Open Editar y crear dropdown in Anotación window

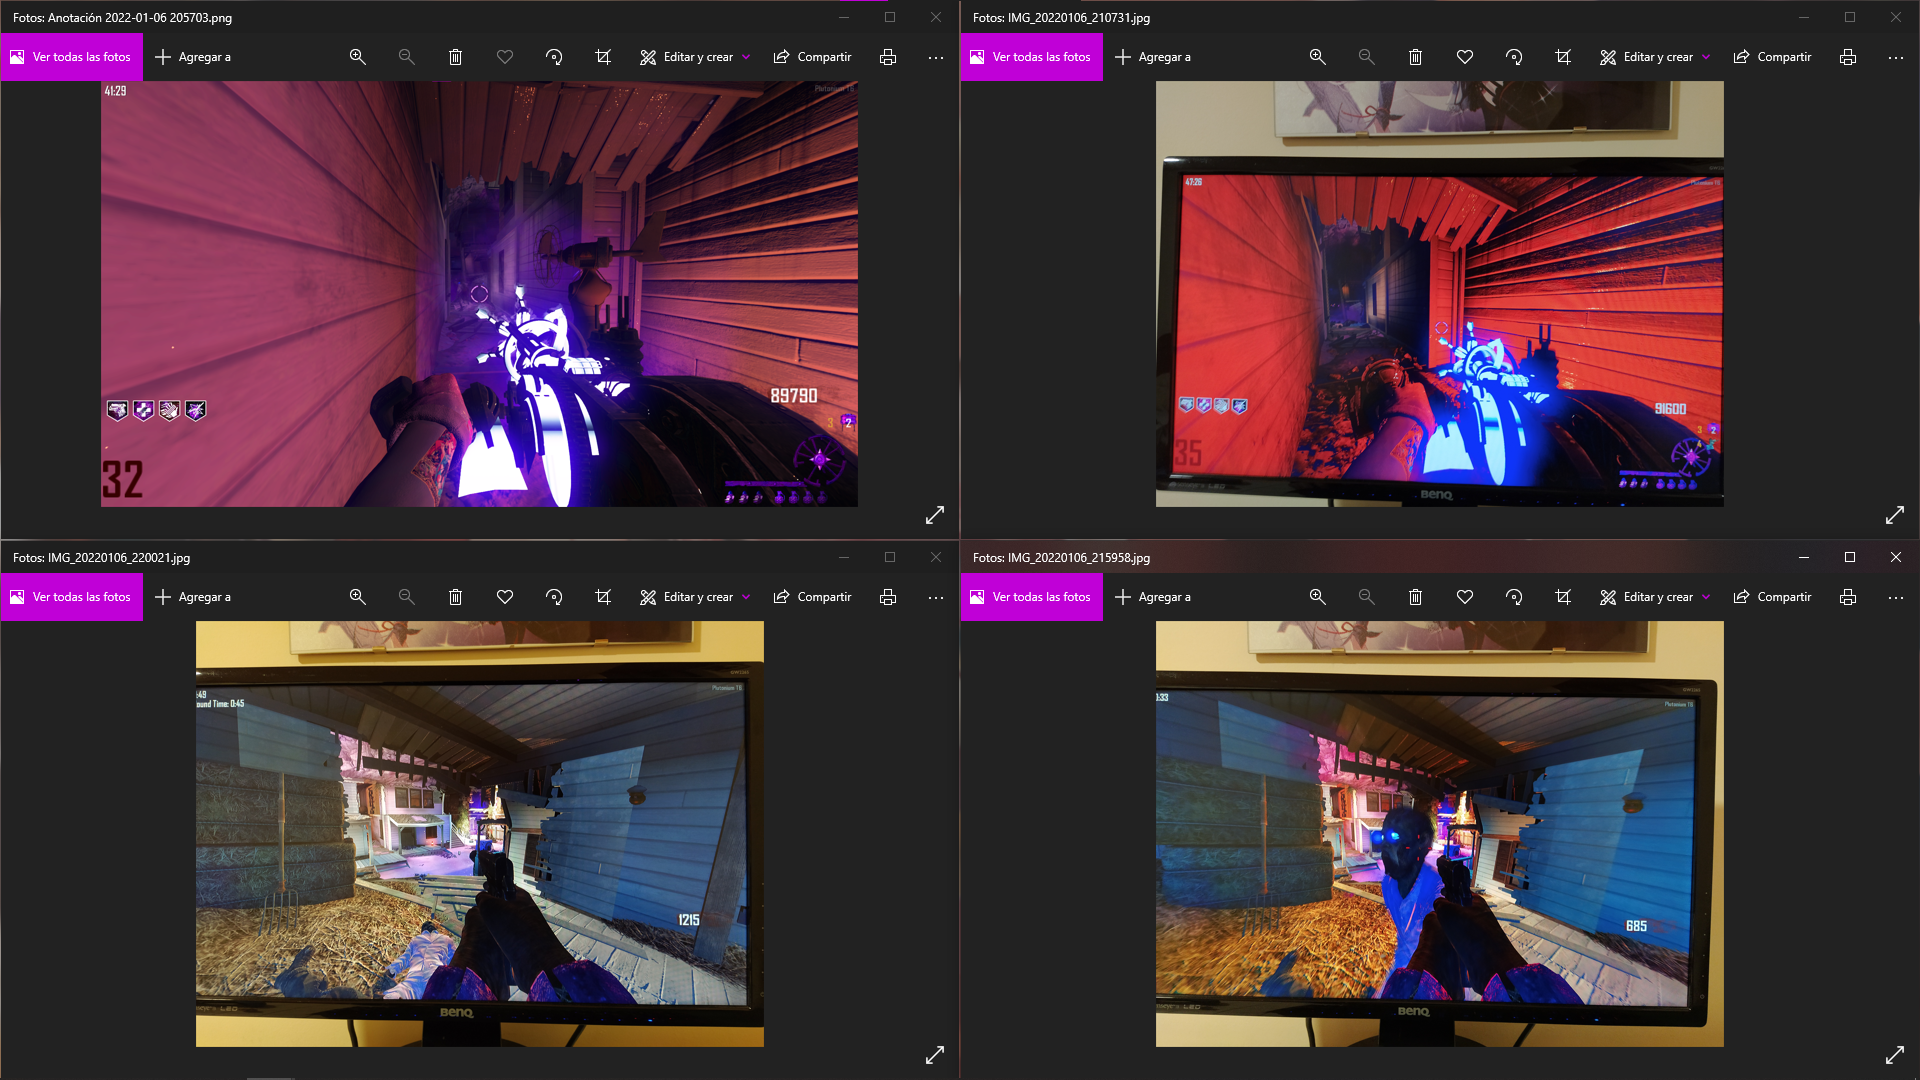[x=695, y=57]
